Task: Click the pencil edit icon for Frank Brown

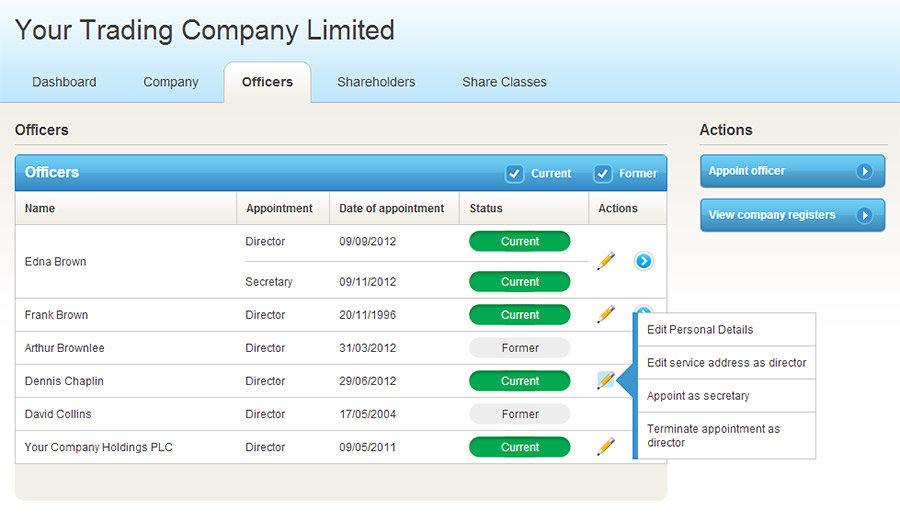Action: pyautogui.click(x=606, y=314)
